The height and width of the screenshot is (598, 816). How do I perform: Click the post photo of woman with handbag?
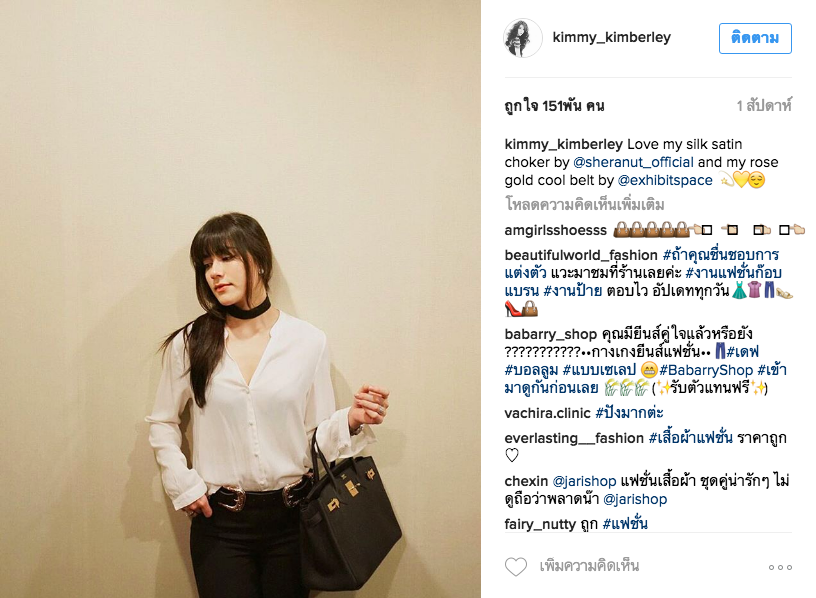(x=240, y=299)
